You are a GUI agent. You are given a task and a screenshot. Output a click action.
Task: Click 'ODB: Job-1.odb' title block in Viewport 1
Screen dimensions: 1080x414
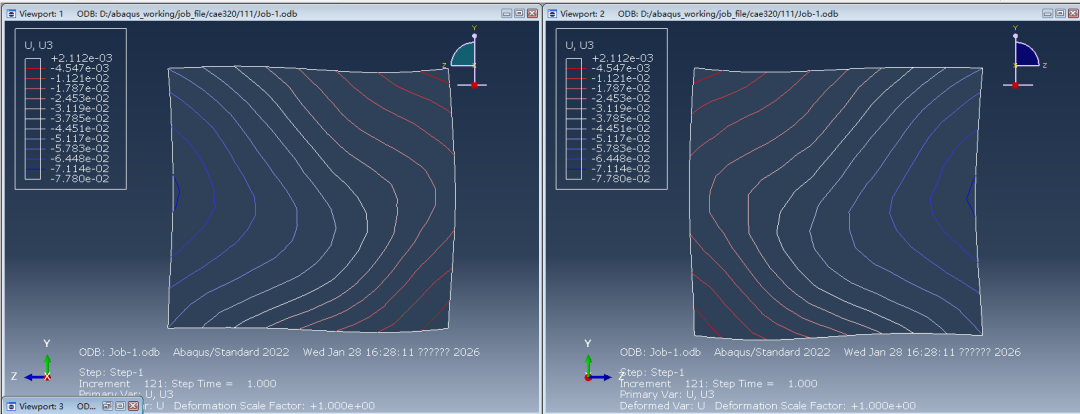(119, 352)
